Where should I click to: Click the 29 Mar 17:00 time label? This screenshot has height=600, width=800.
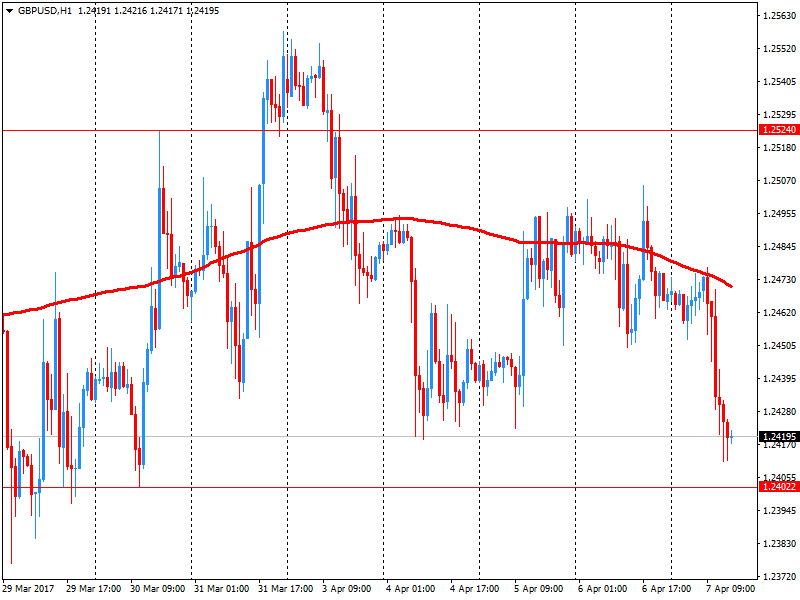click(93, 589)
